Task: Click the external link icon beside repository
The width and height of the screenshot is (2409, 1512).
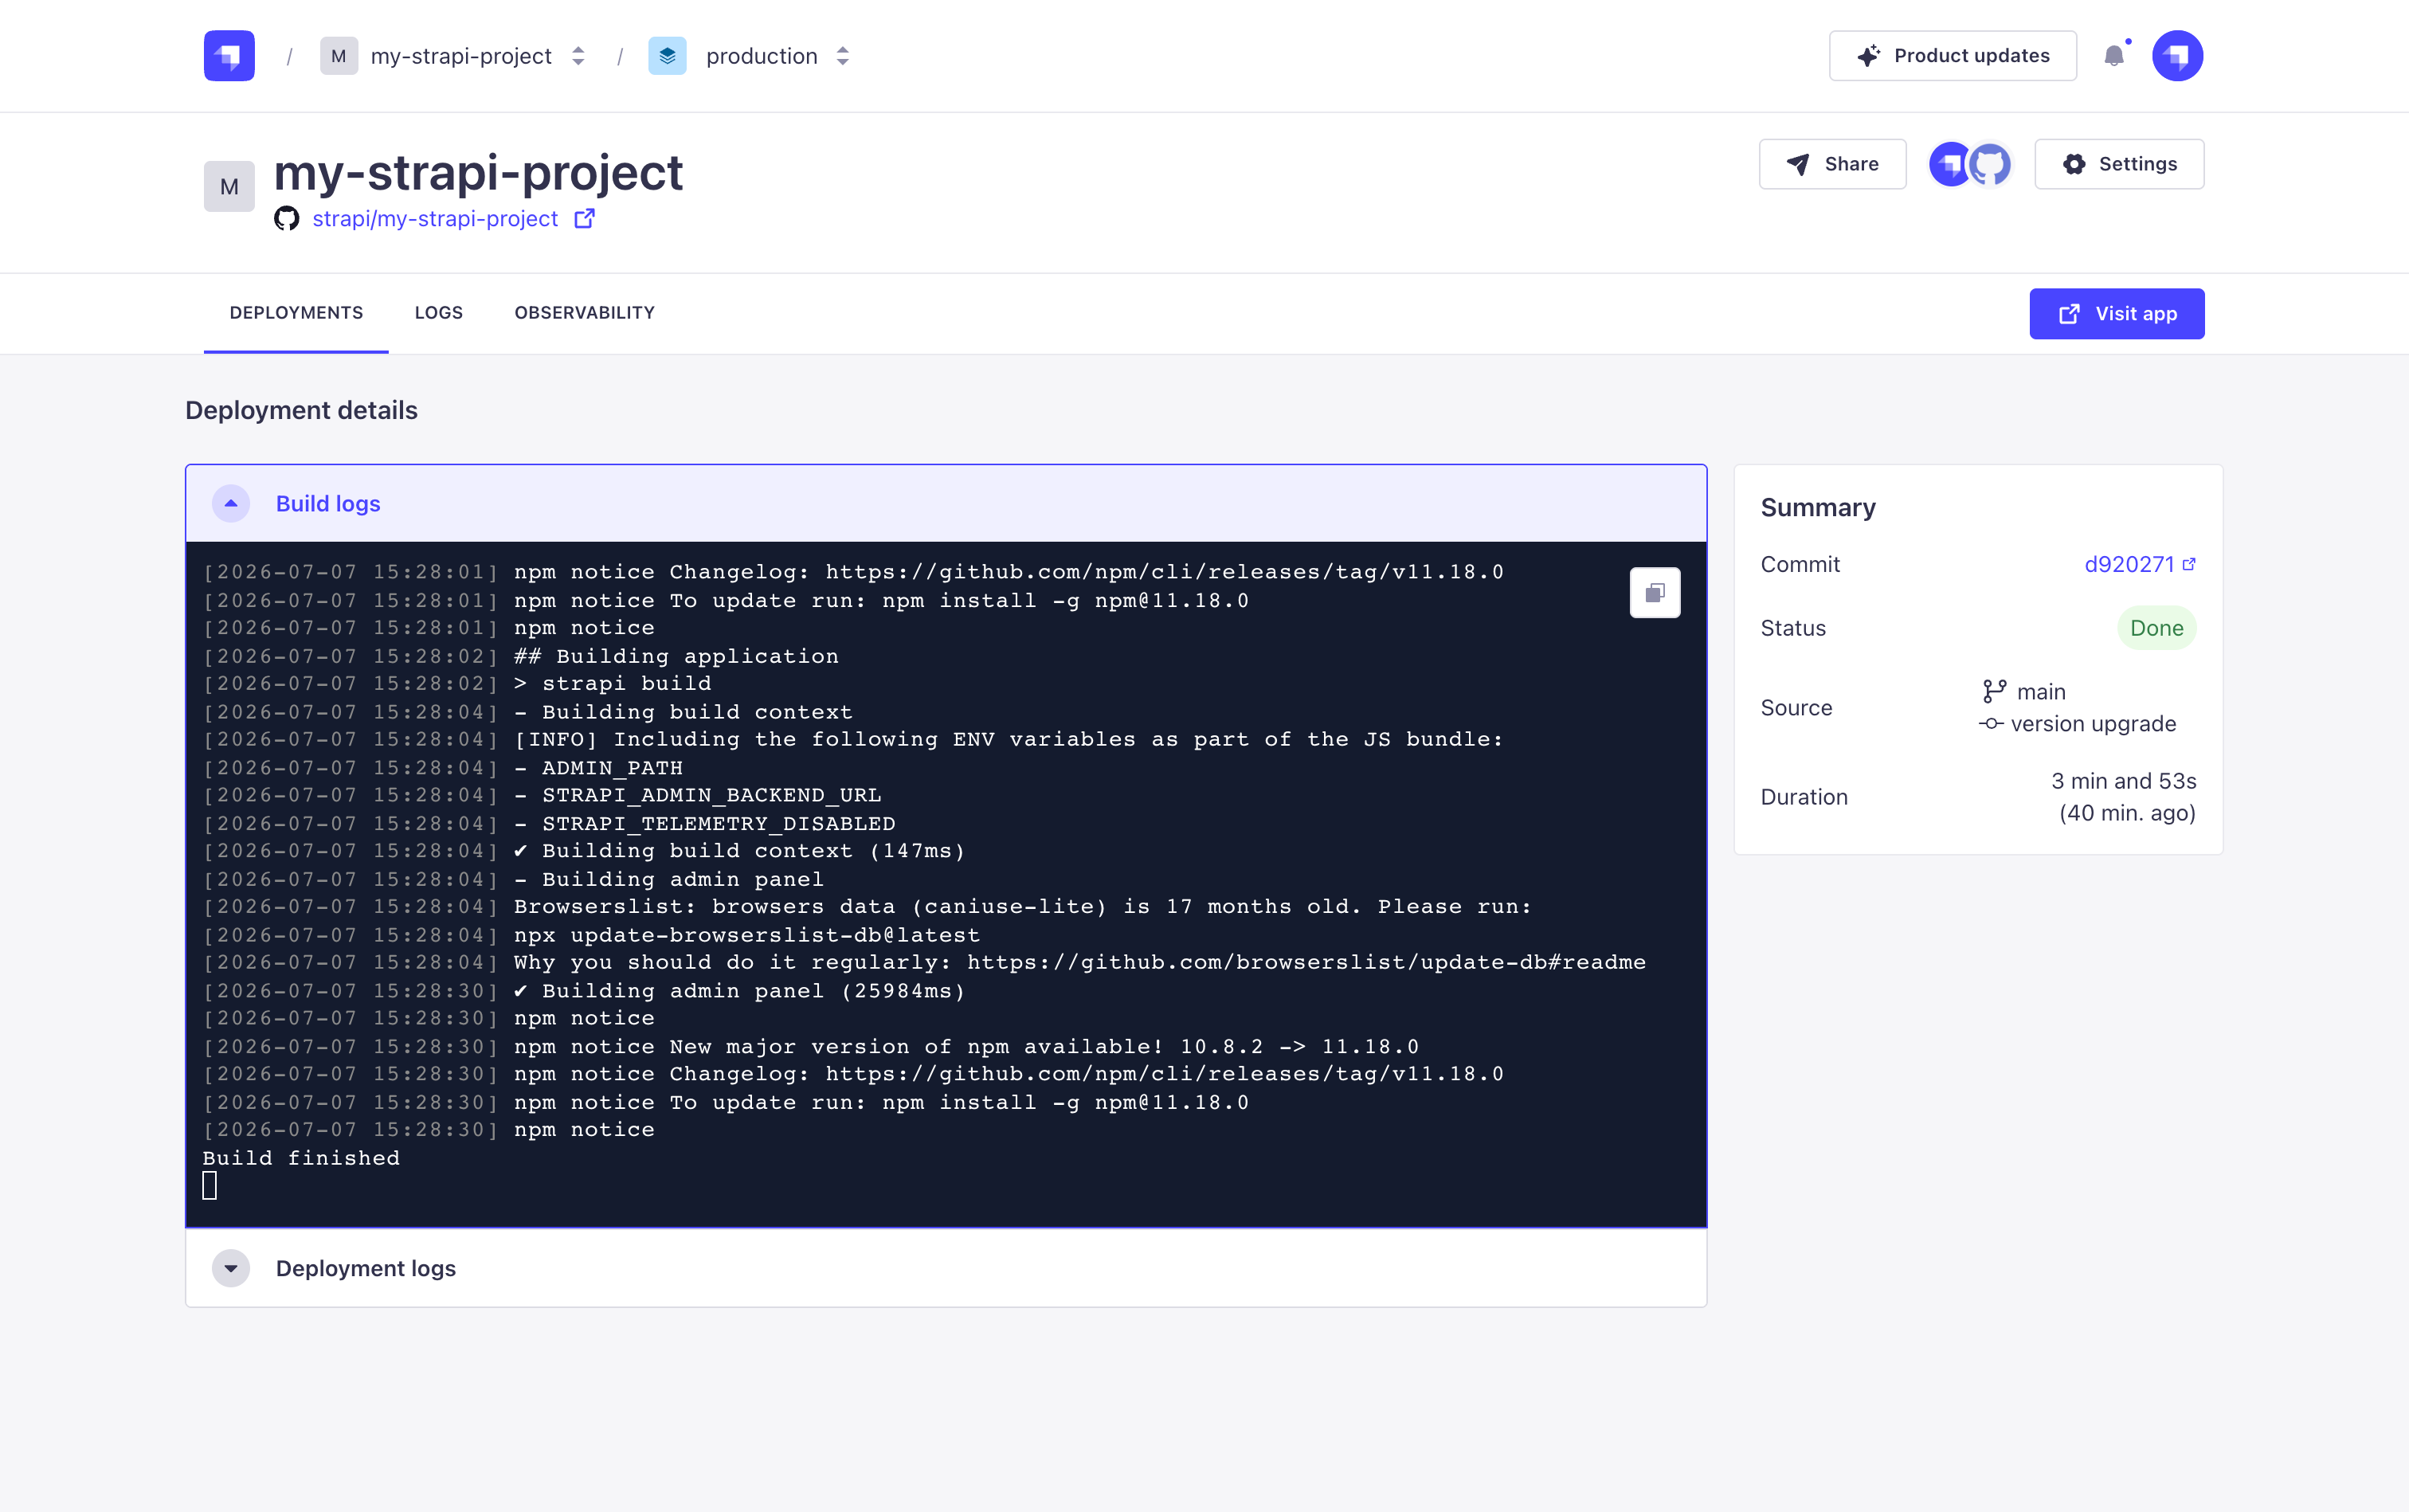Action: [x=585, y=218]
